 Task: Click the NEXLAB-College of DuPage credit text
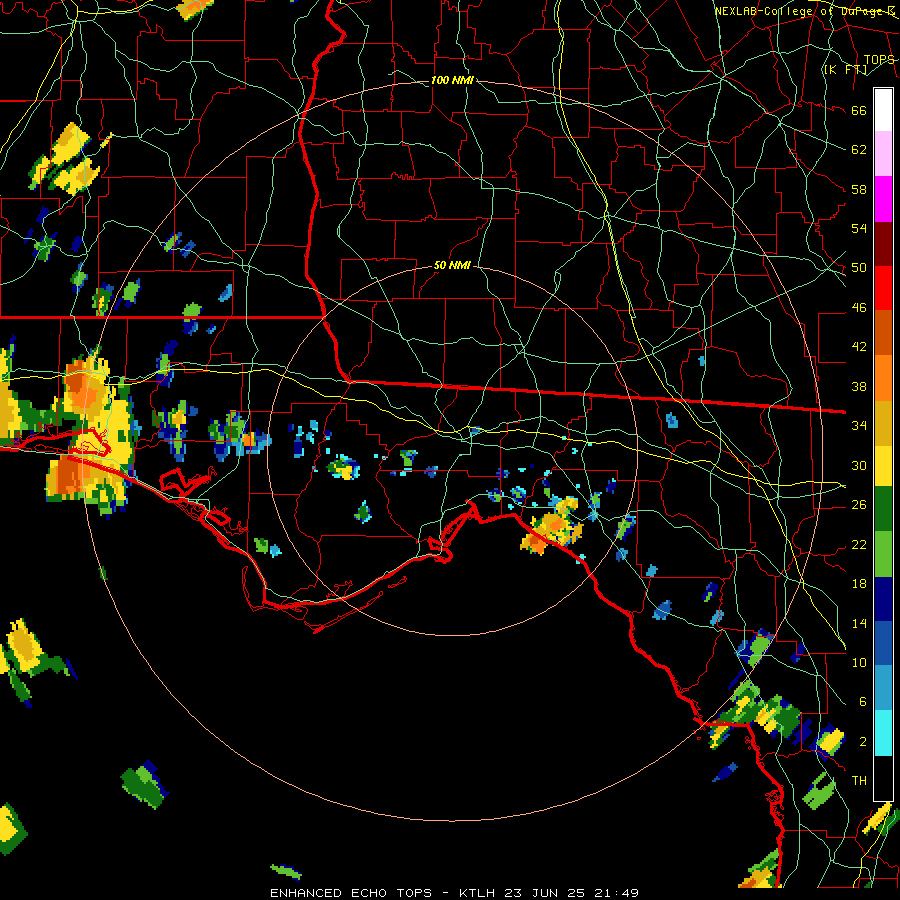point(804,11)
